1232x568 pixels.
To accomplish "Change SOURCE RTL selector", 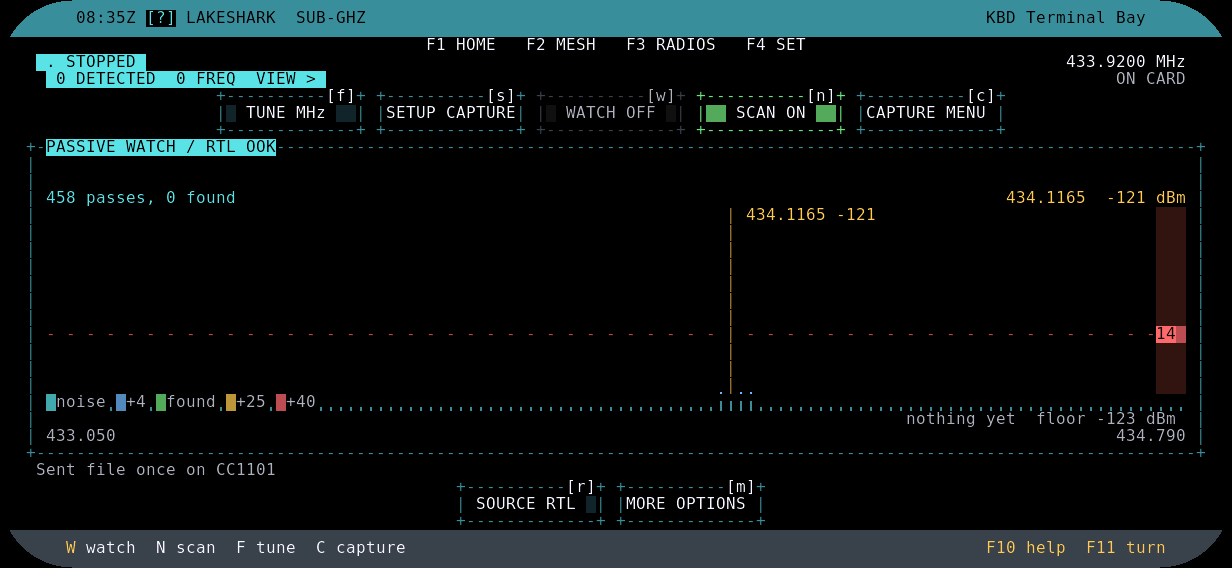I will pos(531,504).
